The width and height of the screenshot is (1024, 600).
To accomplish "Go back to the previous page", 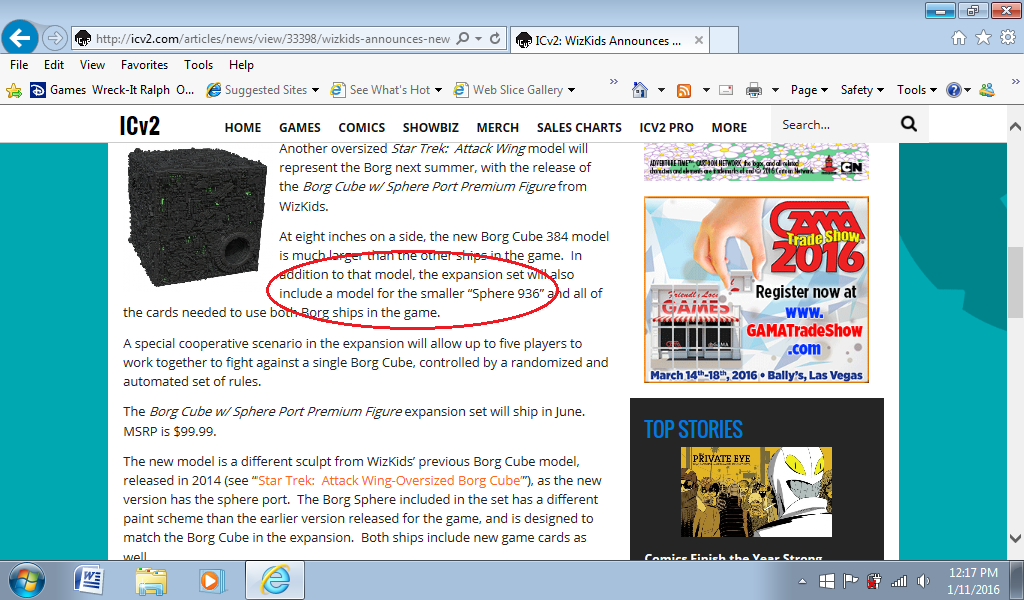I will tap(20, 38).
